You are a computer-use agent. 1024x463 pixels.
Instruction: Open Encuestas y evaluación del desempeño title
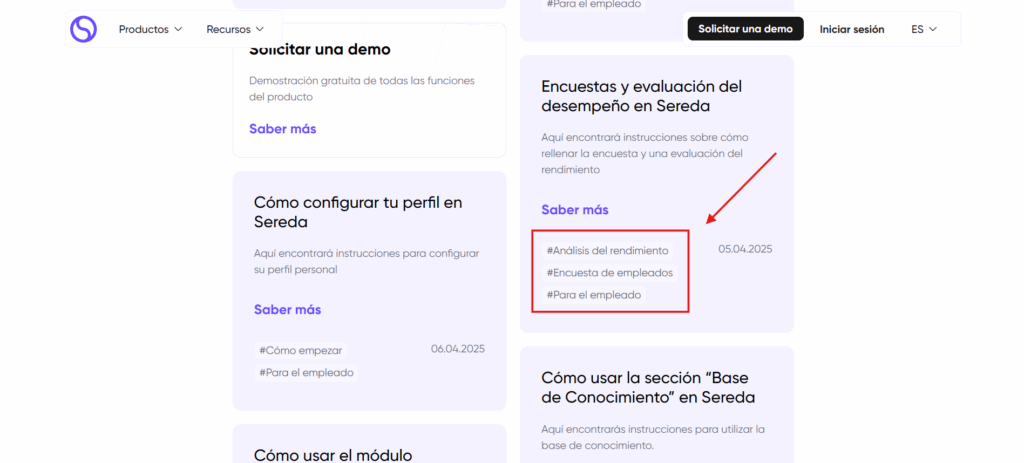(641, 96)
